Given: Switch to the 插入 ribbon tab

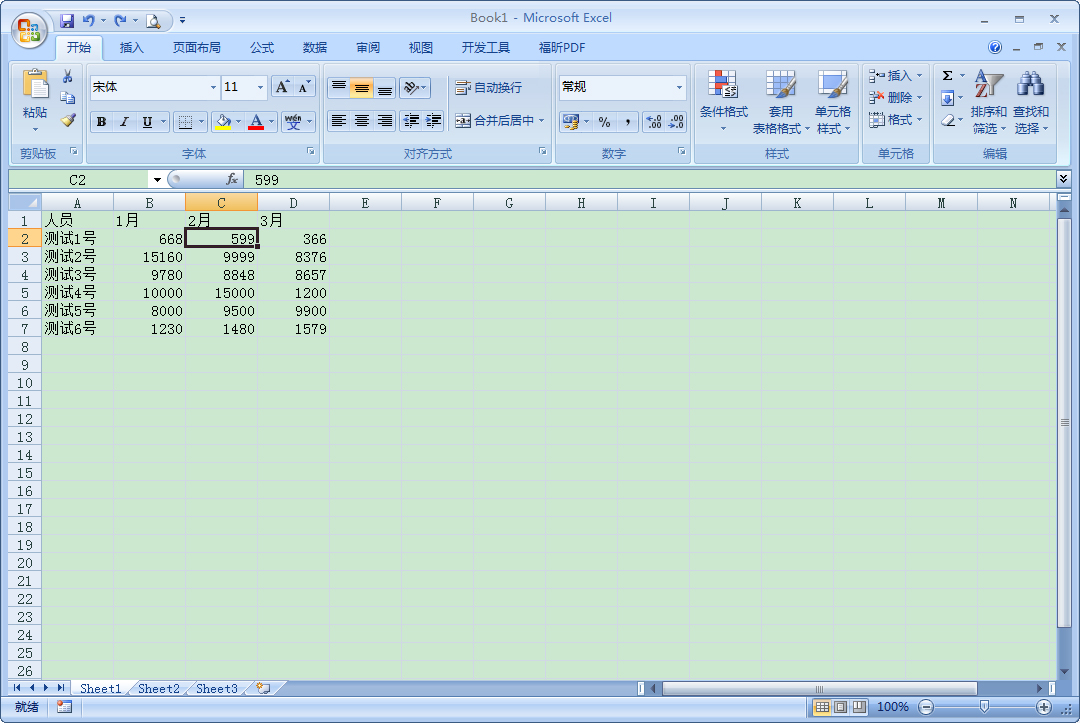Looking at the screenshot, I should [131, 47].
